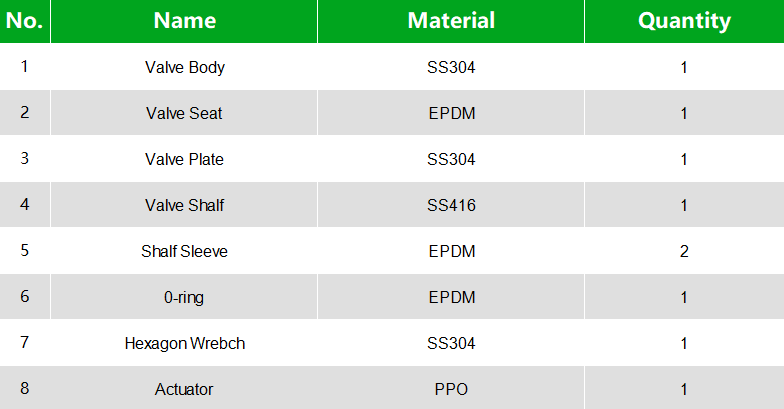Click the "Shalf Sleeve" cell
Viewport: 784px width, 409px height.
[x=184, y=252]
